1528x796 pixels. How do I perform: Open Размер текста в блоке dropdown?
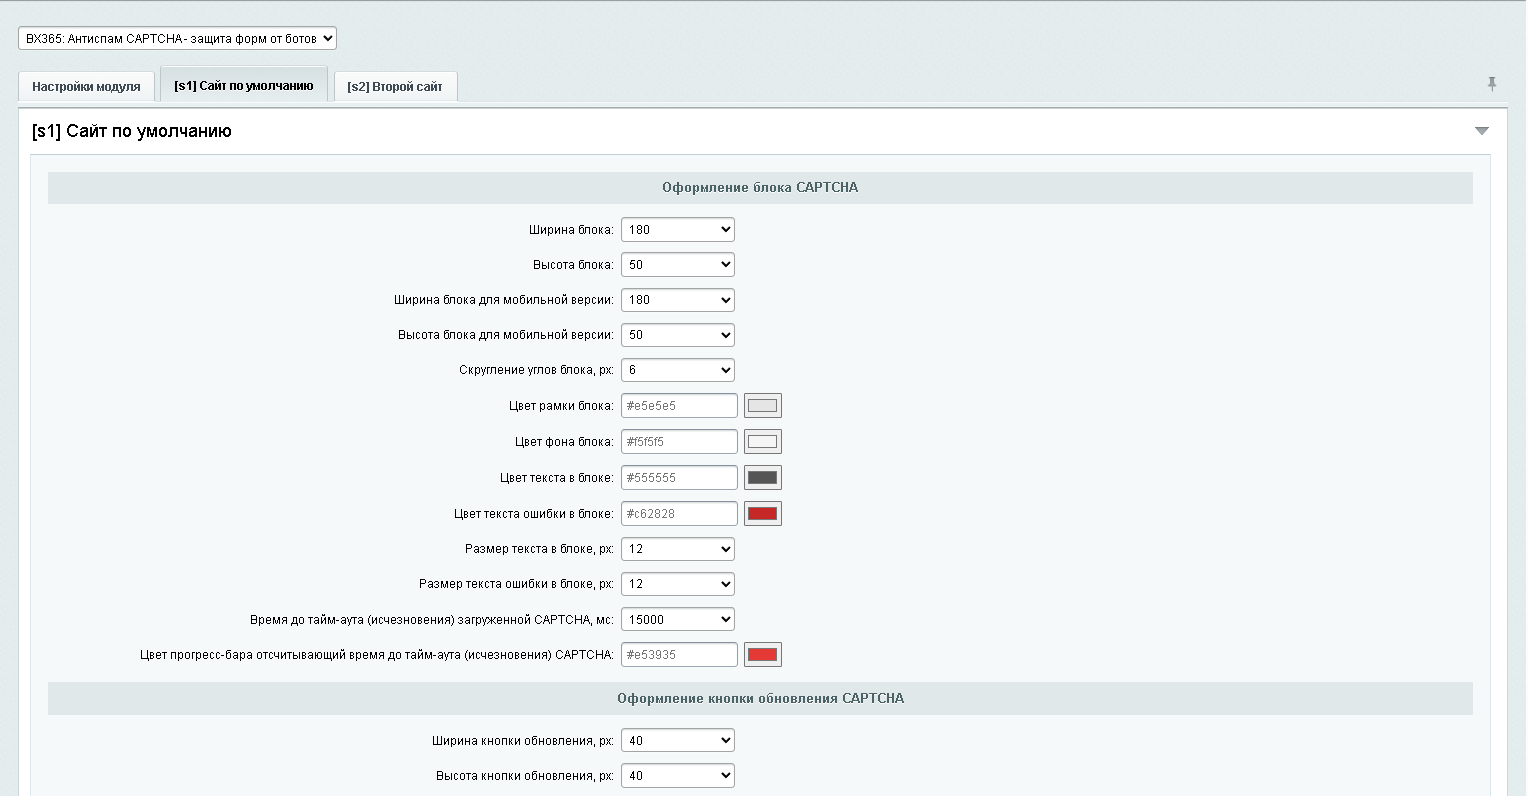tap(678, 549)
